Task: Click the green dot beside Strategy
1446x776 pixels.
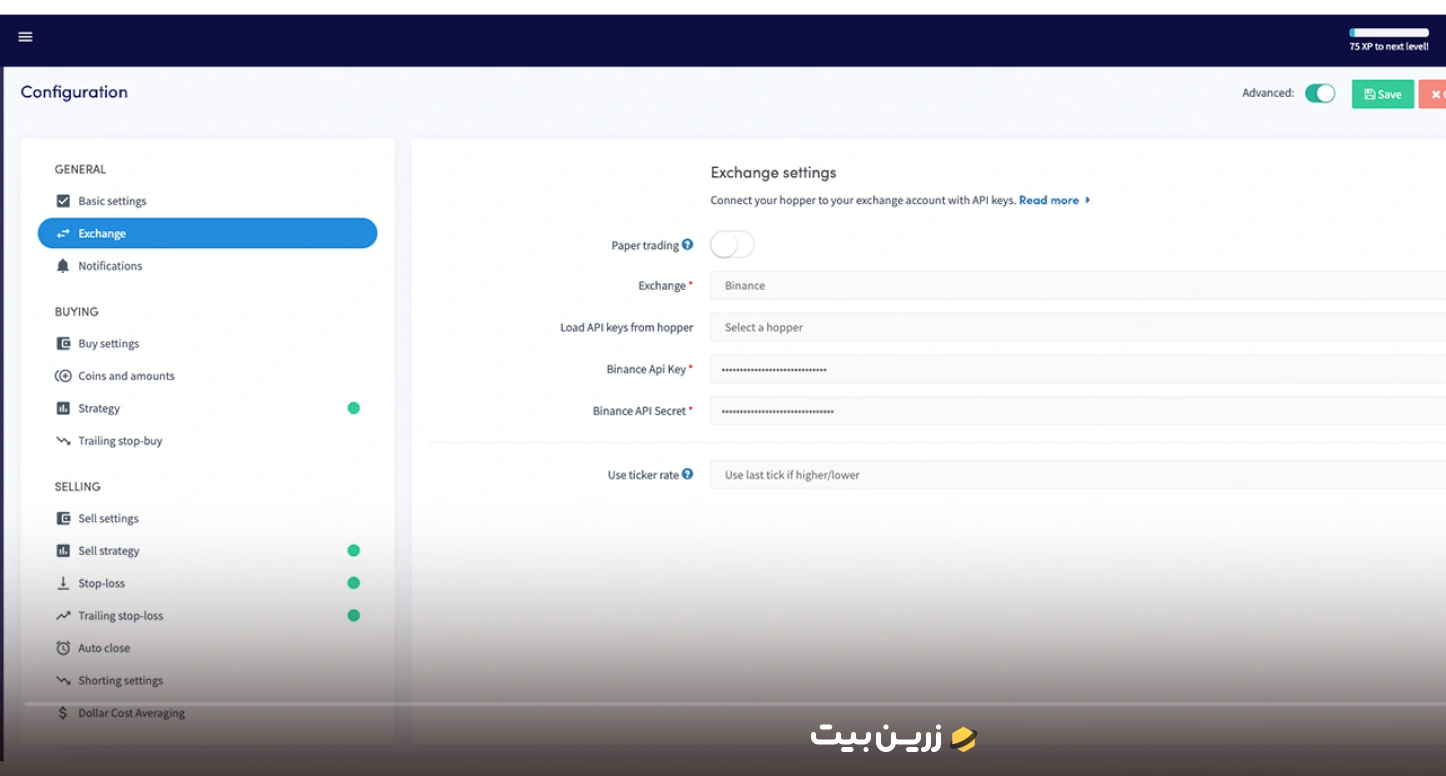Action: click(x=353, y=408)
